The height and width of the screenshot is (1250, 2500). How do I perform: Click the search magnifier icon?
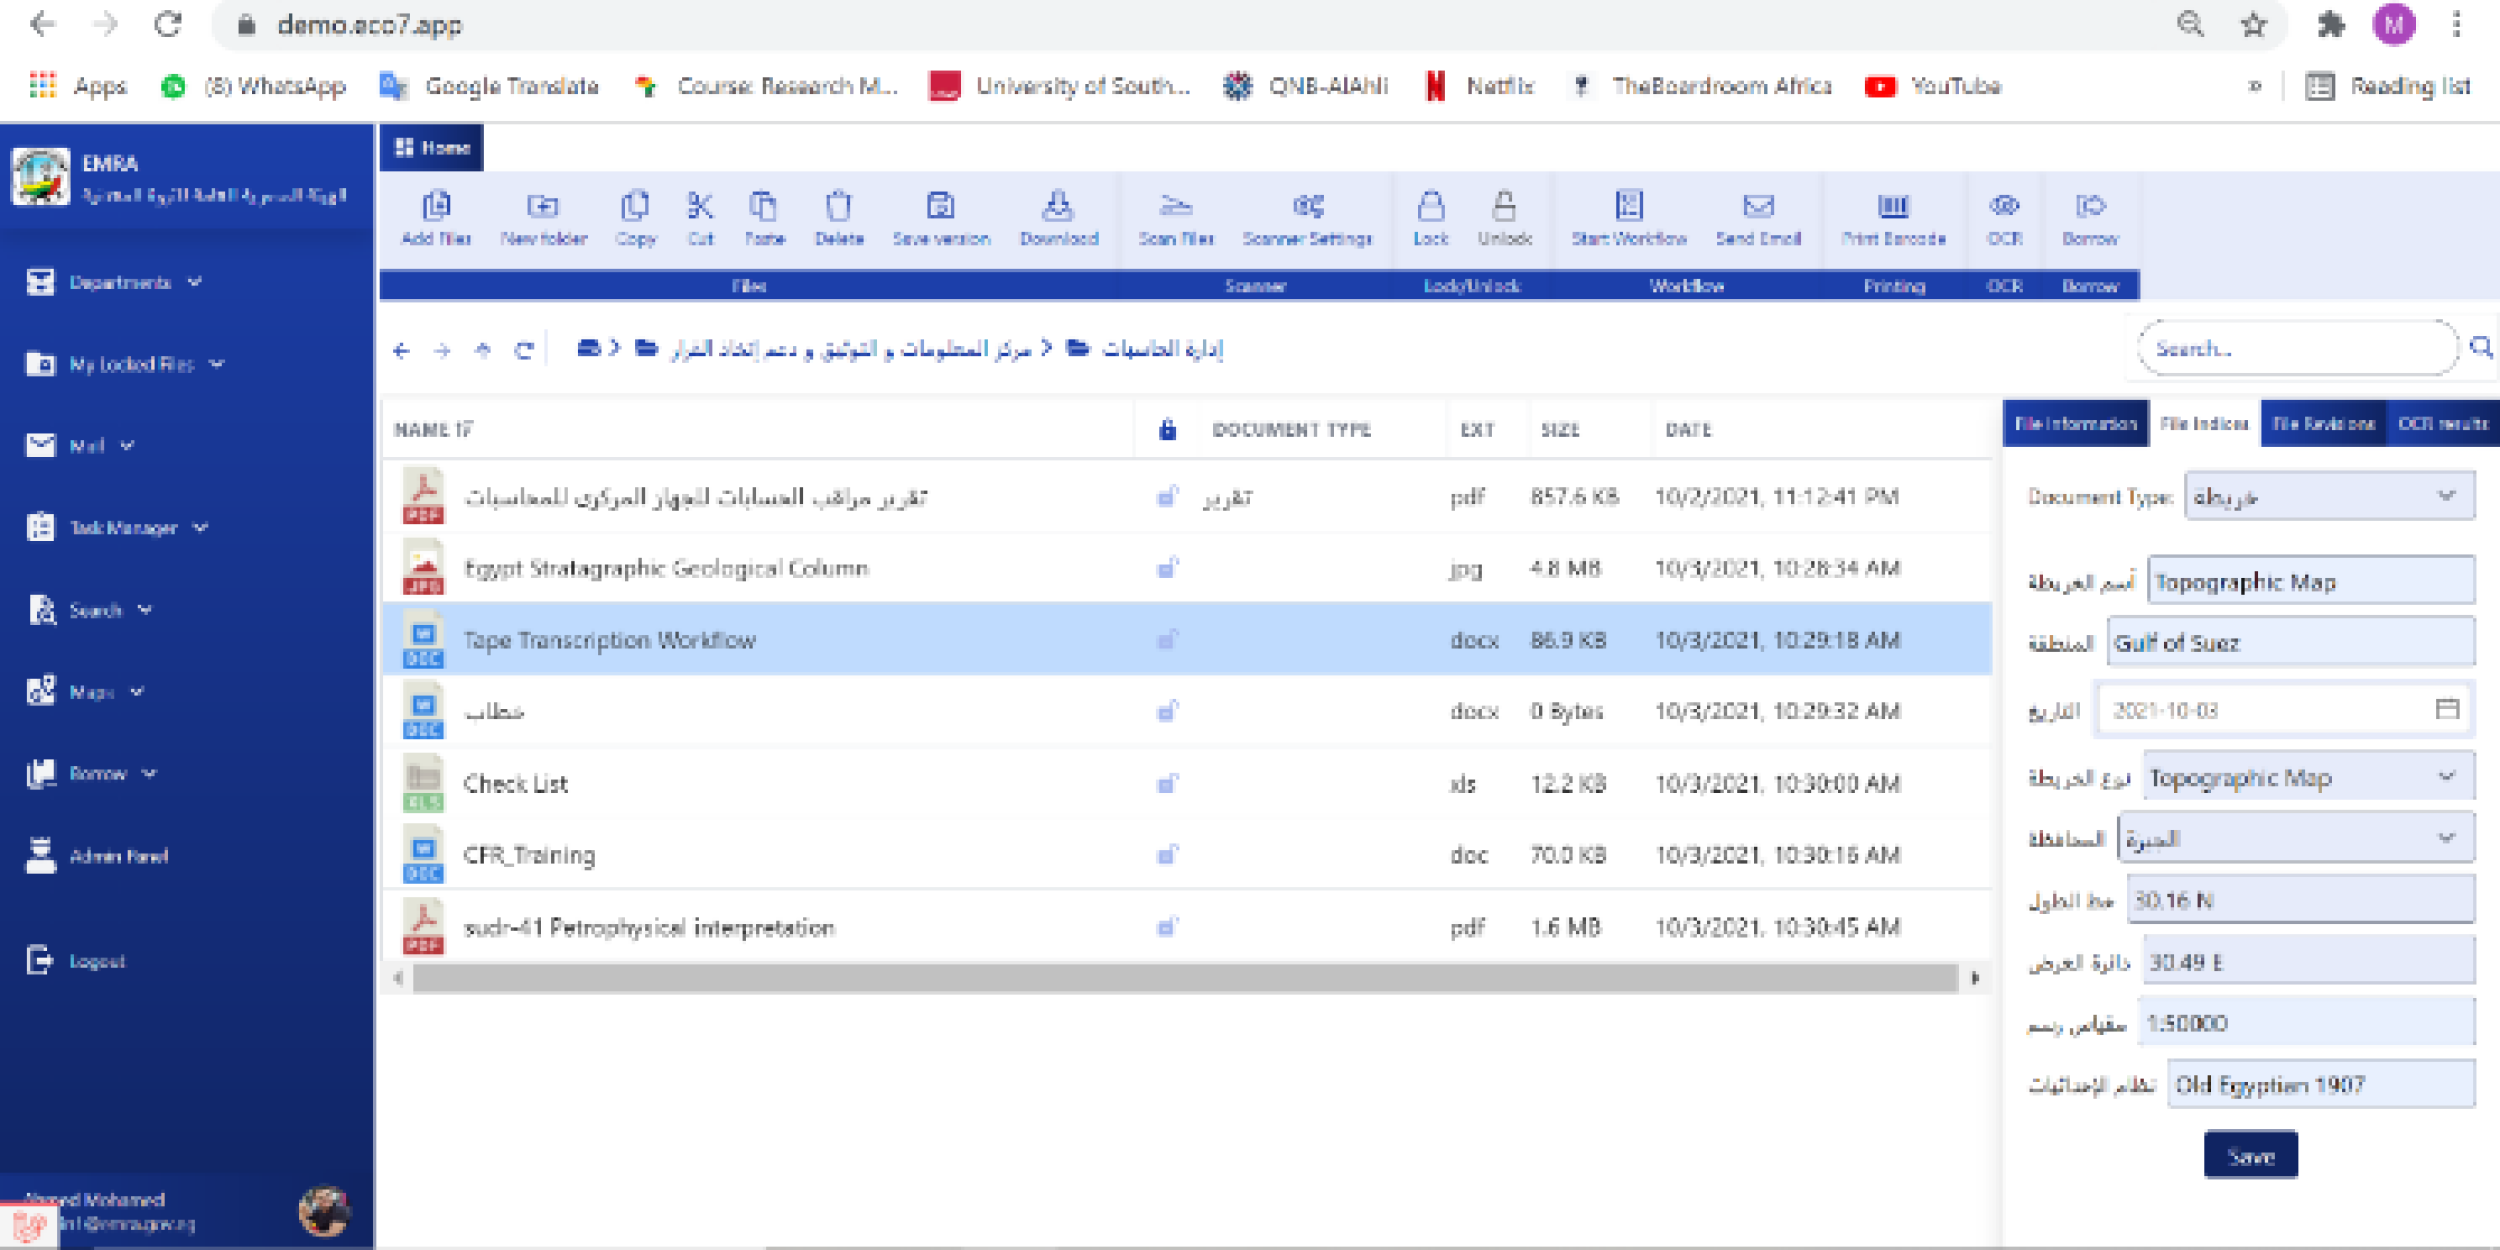pyautogui.click(x=2481, y=347)
